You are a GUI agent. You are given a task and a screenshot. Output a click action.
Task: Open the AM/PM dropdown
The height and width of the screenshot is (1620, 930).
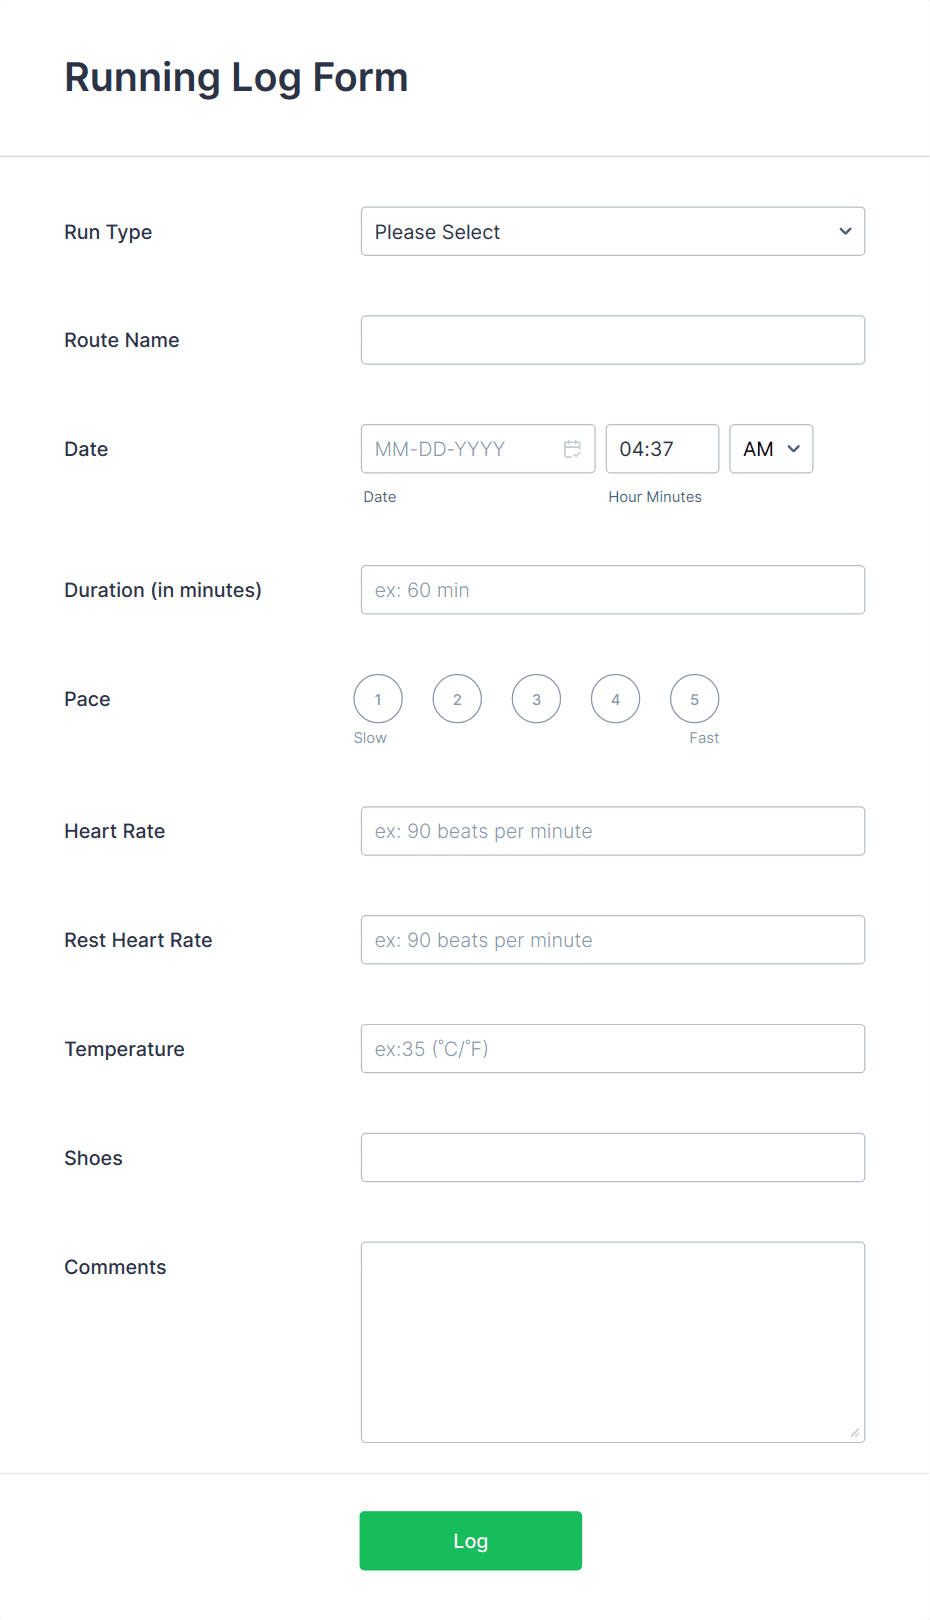click(x=770, y=449)
